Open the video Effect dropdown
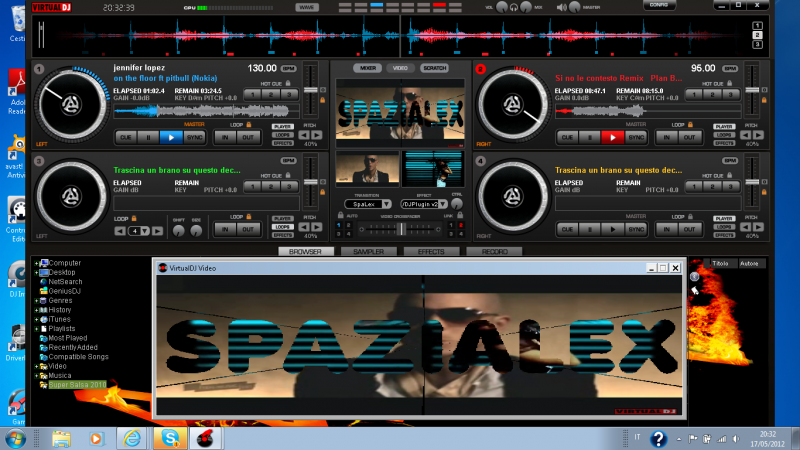800x450 pixels. click(x=423, y=203)
